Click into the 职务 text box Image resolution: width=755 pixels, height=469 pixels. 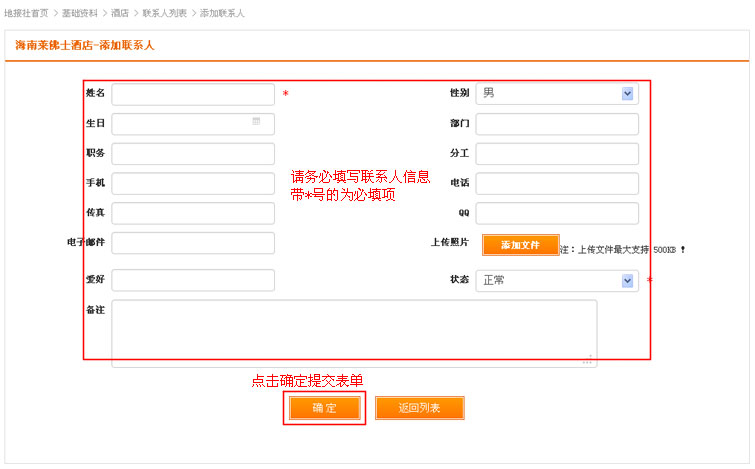point(193,154)
